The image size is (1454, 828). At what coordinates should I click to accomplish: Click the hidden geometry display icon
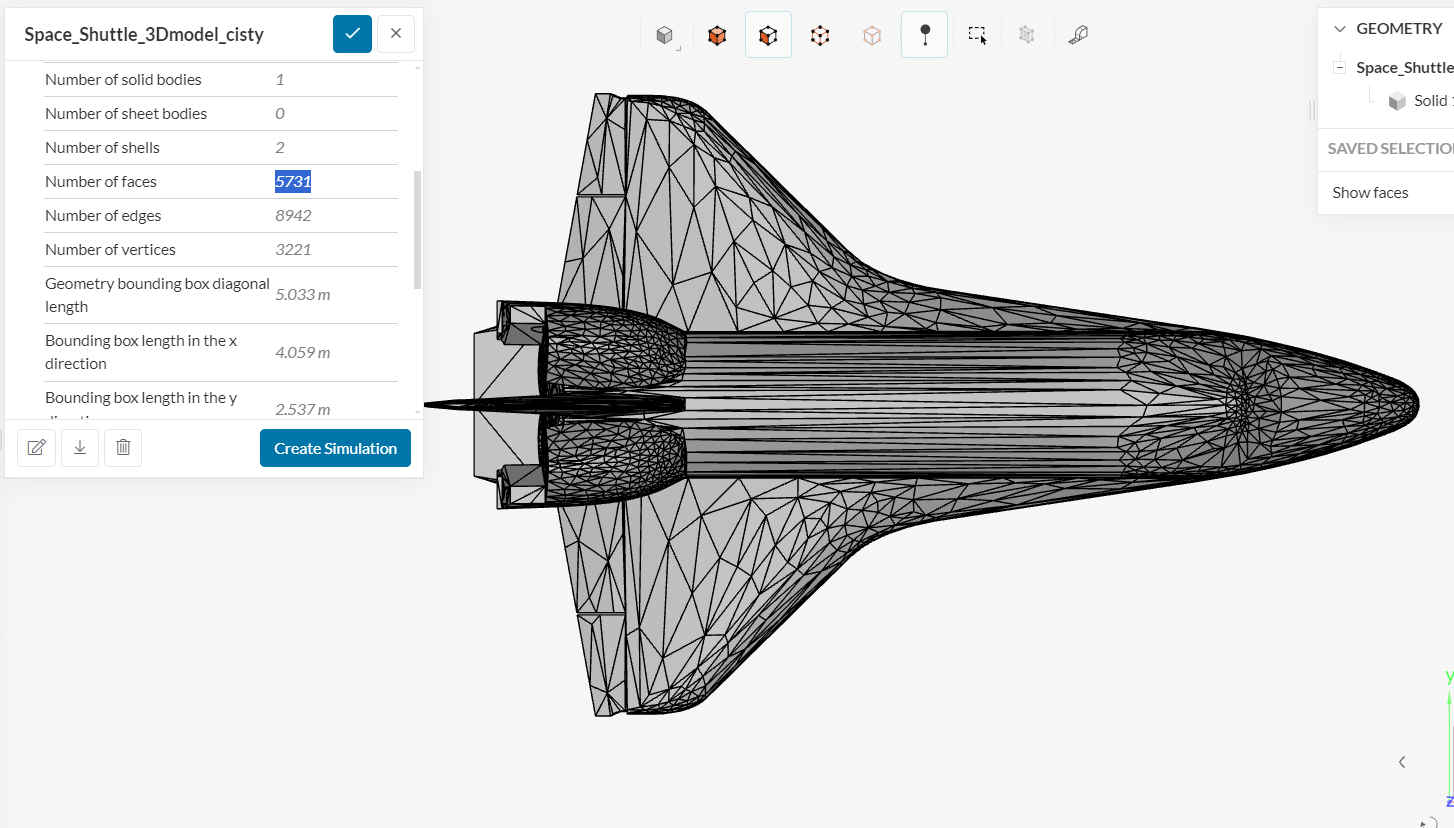coord(1028,34)
